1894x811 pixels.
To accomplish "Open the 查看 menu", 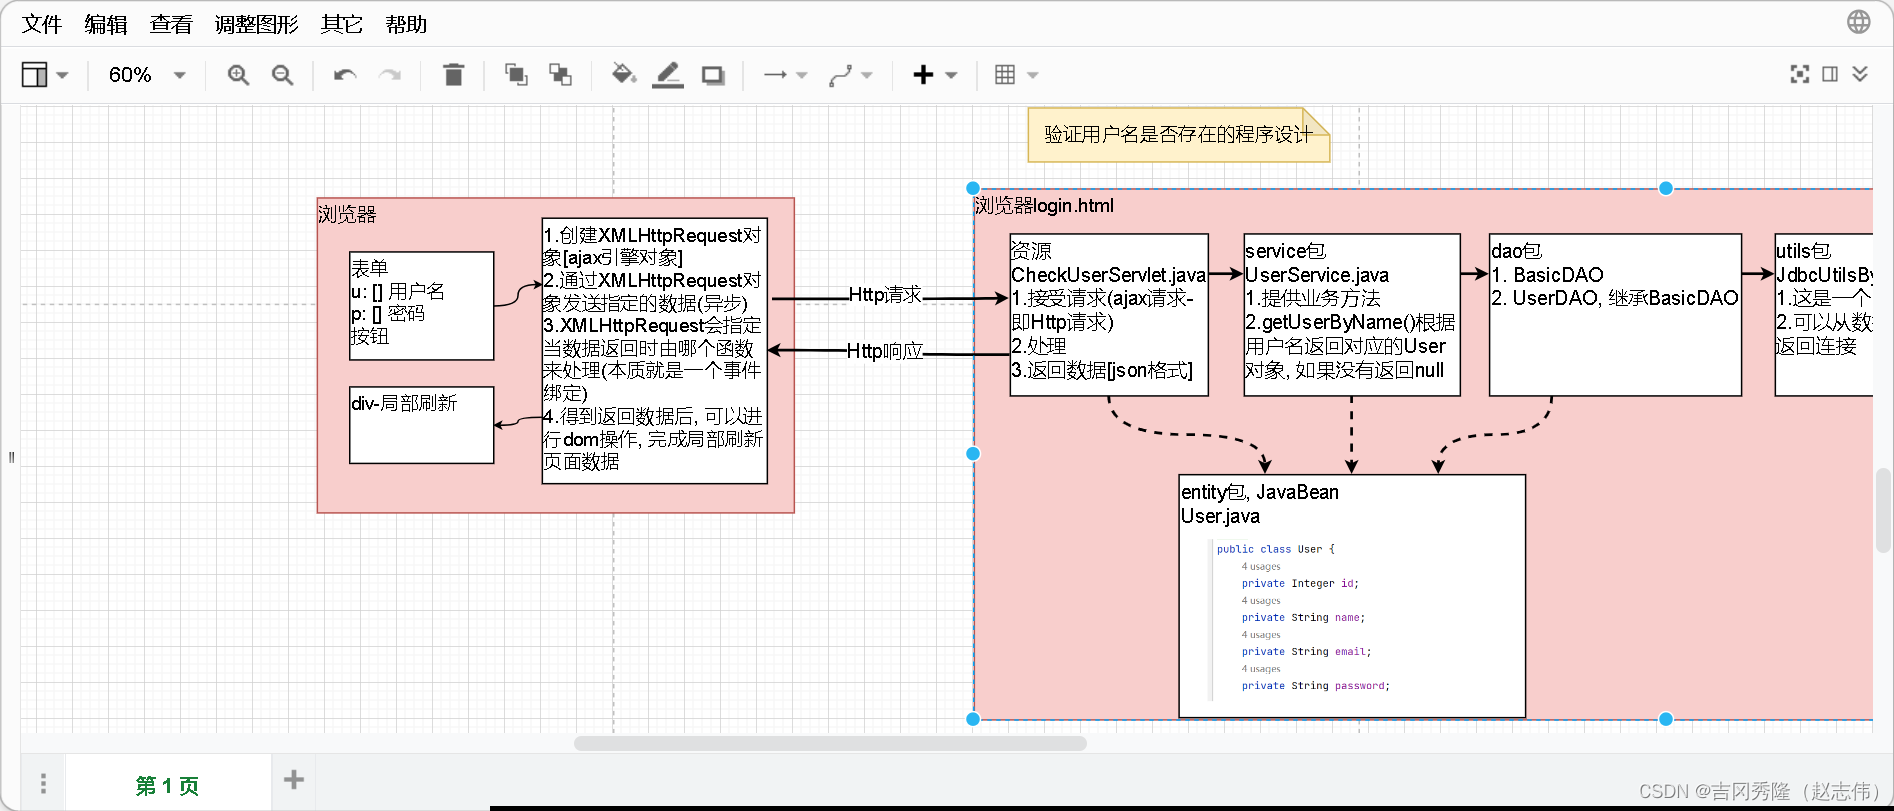I will click(x=171, y=24).
